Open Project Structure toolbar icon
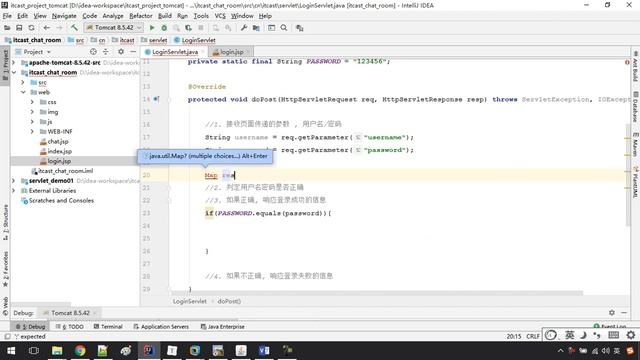The image size is (640, 360). pyautogui.click(x=256, y=28)
